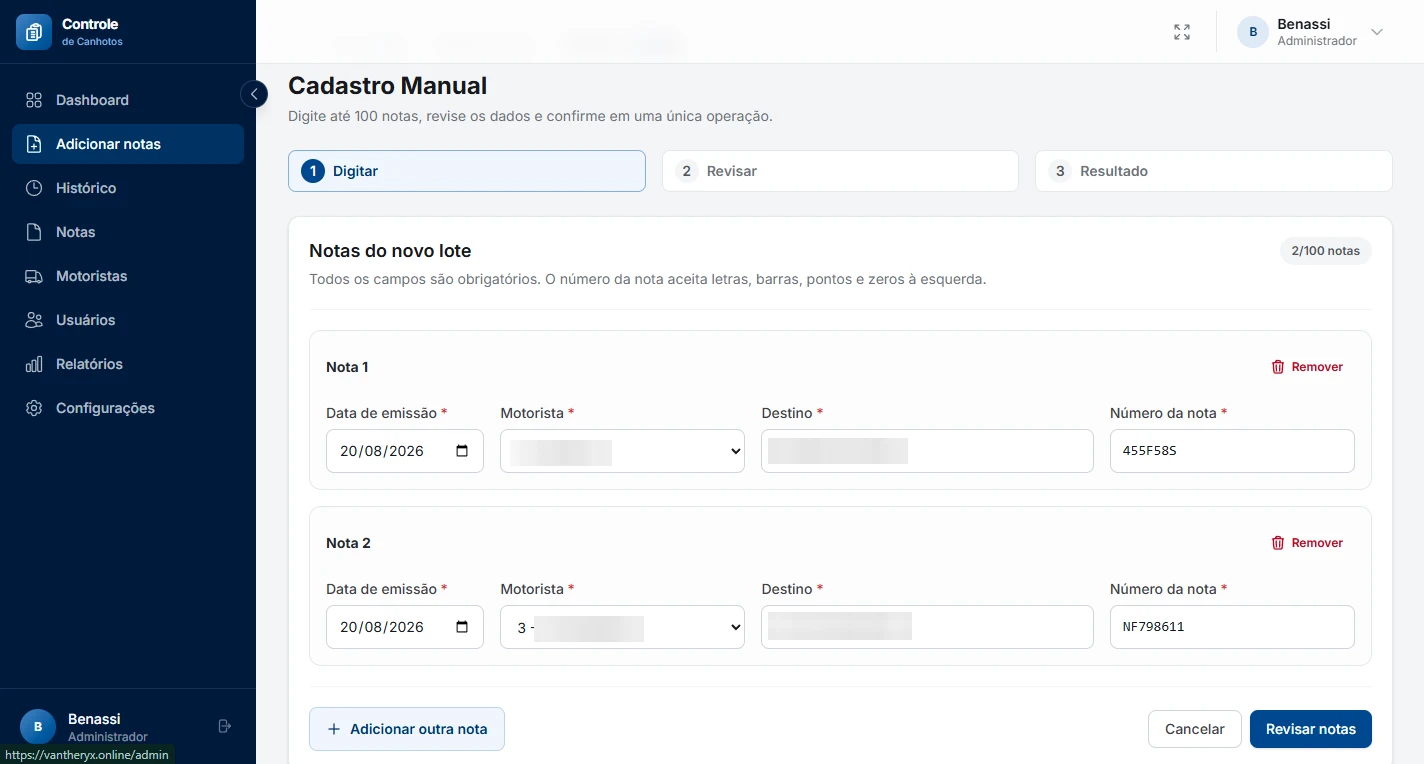Click the Número da nota field showing NF798611

tap(1232, 627)
